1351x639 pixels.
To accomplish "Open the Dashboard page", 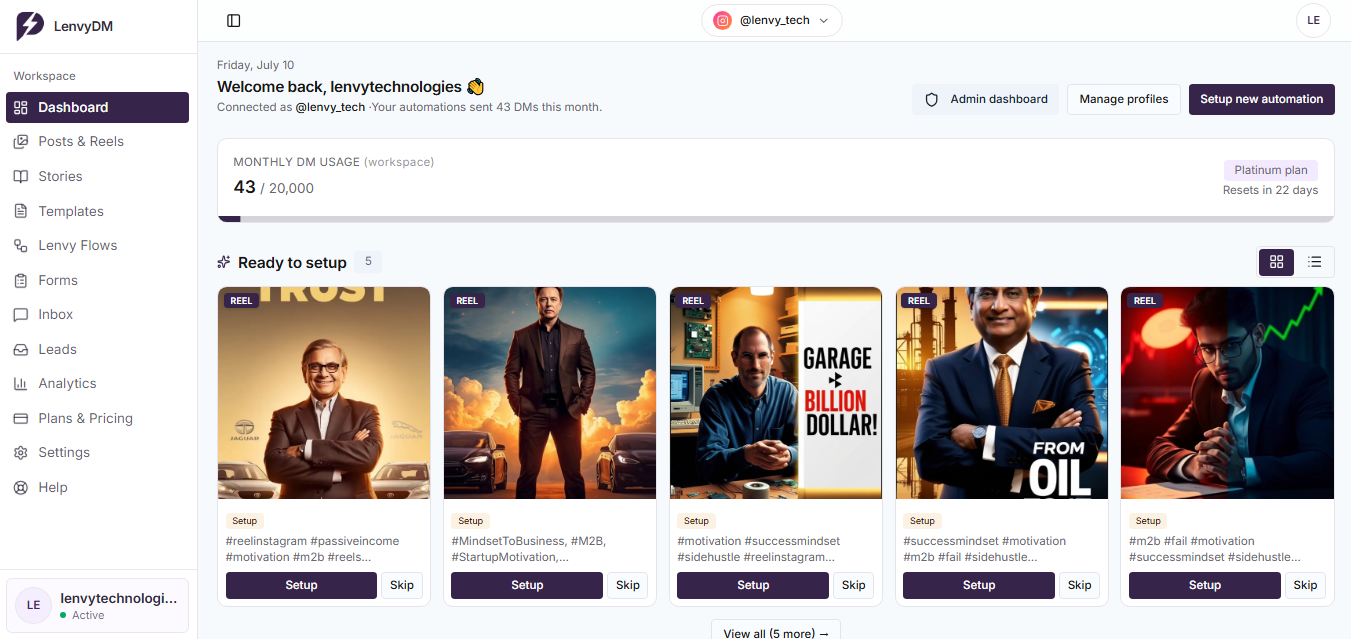I will point(97,107).
